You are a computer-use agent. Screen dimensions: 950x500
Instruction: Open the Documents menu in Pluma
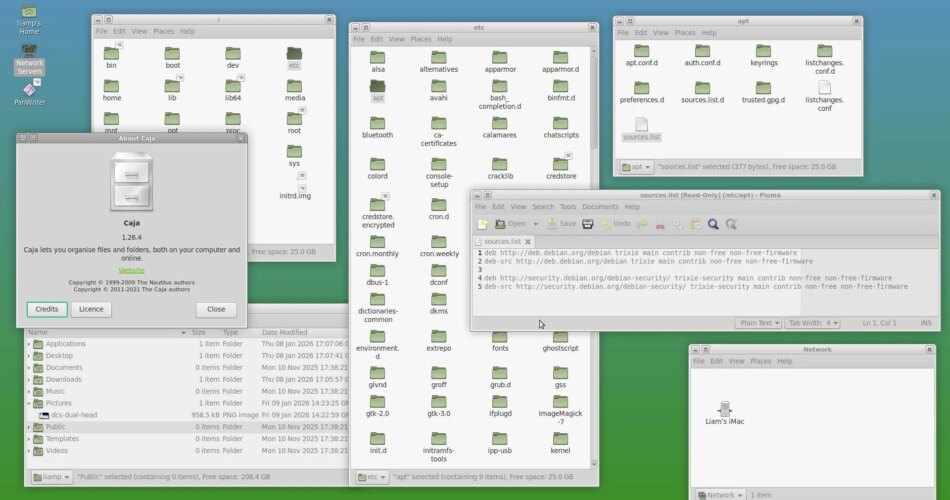pyautogui.click(x=600, y=207)
